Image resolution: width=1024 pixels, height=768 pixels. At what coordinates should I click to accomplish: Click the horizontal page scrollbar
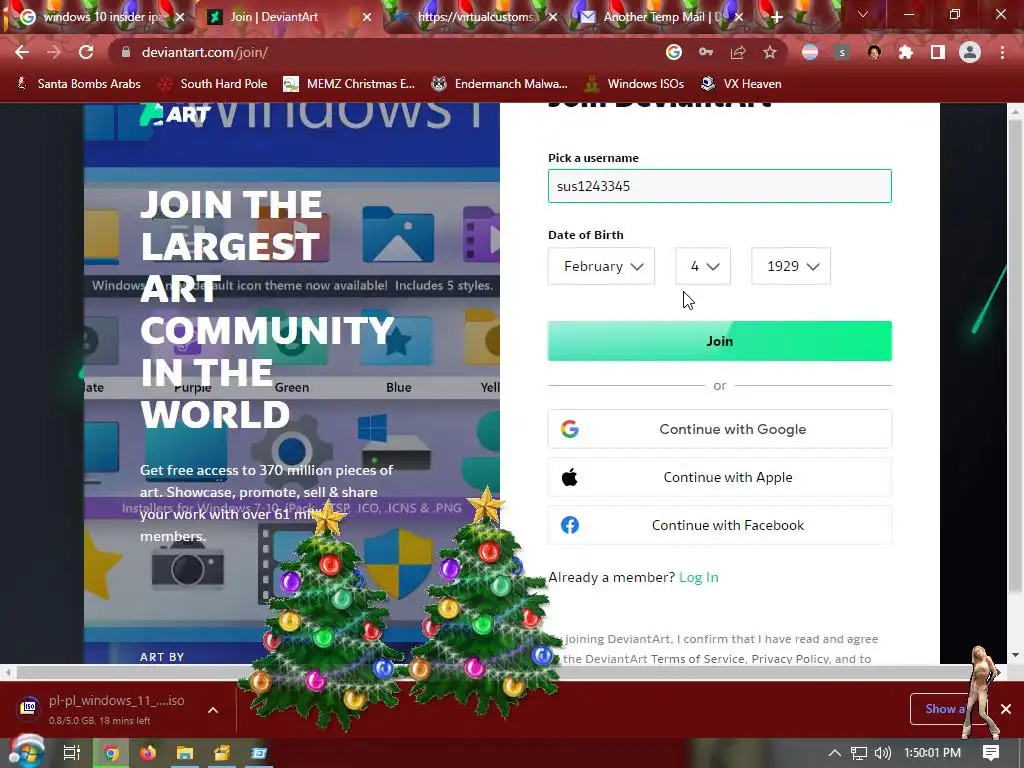pyautogui.click(x=502, y=672)
